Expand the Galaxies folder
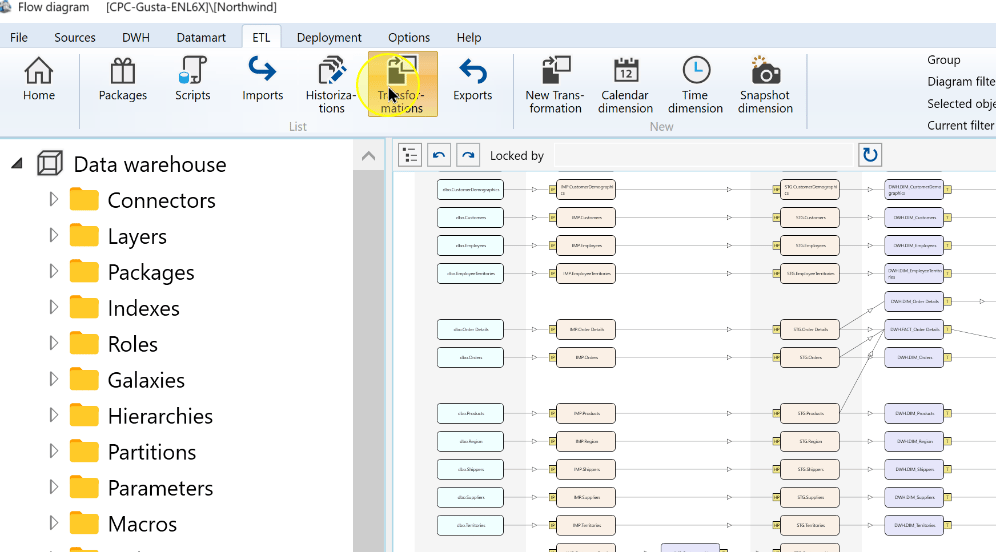 (53, 379)
